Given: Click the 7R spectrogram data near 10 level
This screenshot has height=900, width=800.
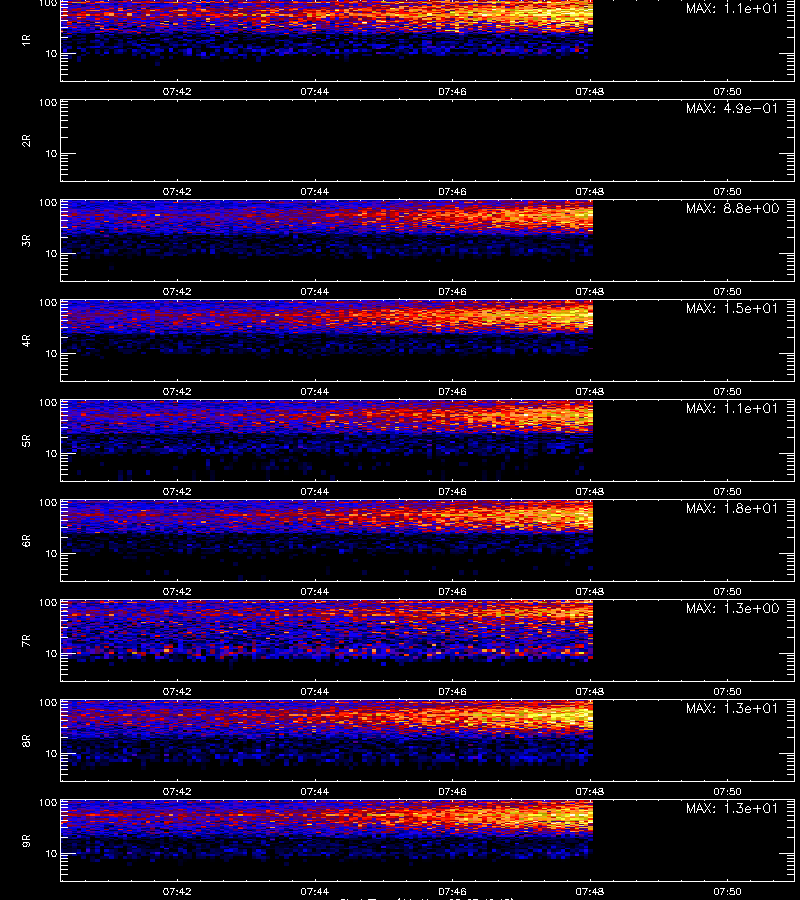Looking at the screenshot, I should coord(327,651).
